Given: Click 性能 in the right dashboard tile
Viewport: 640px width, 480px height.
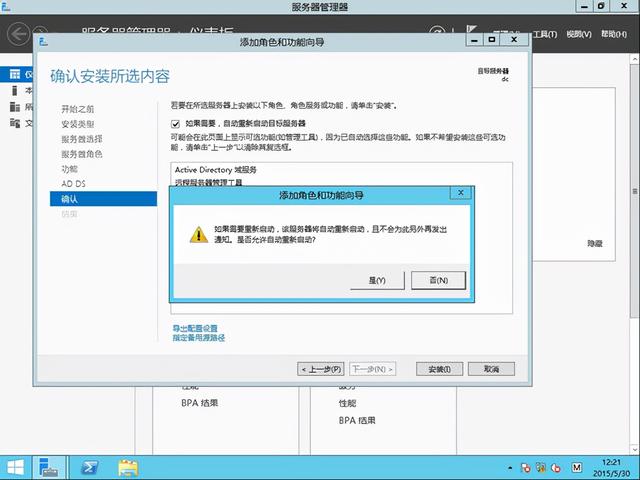Looking at the screenshot, I should coord(347,403).
